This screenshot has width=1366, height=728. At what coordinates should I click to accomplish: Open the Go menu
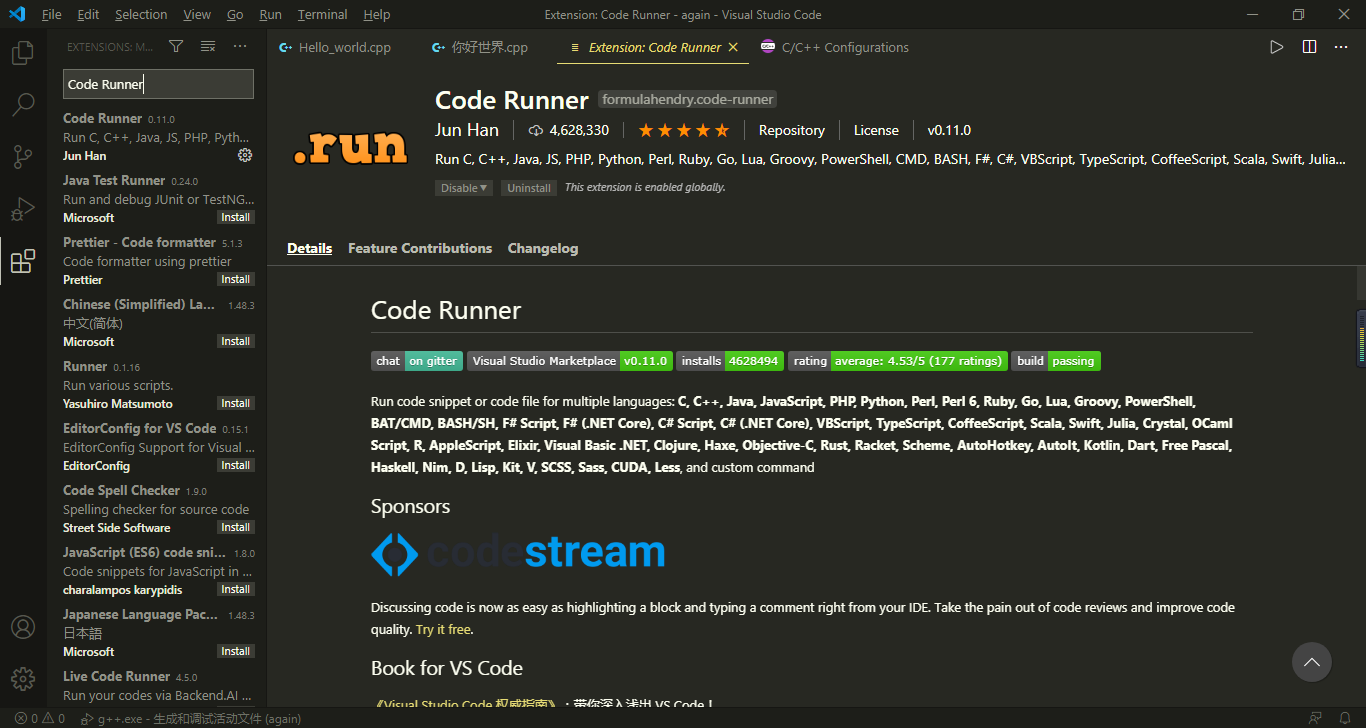[x=235, y=15]
